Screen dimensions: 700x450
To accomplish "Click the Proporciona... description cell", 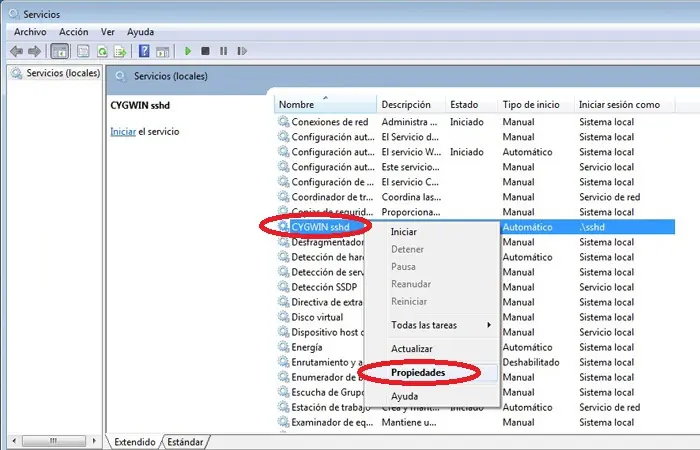I will (411, 212).
